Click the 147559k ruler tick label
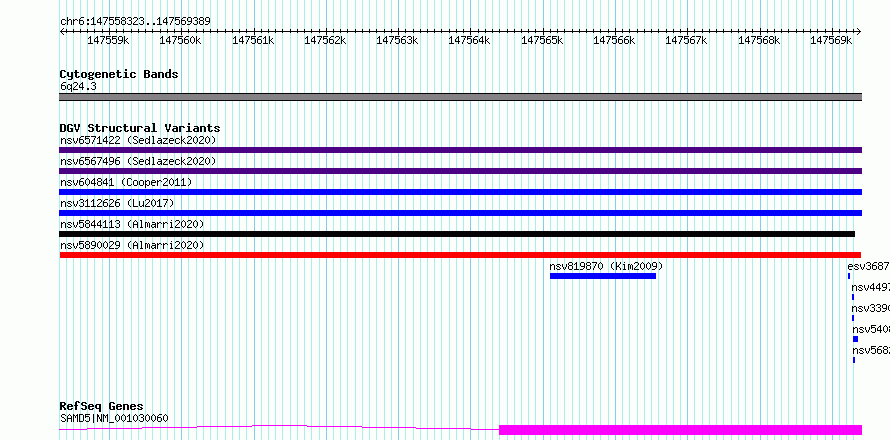890x440 pixels. tap(108, 40)
